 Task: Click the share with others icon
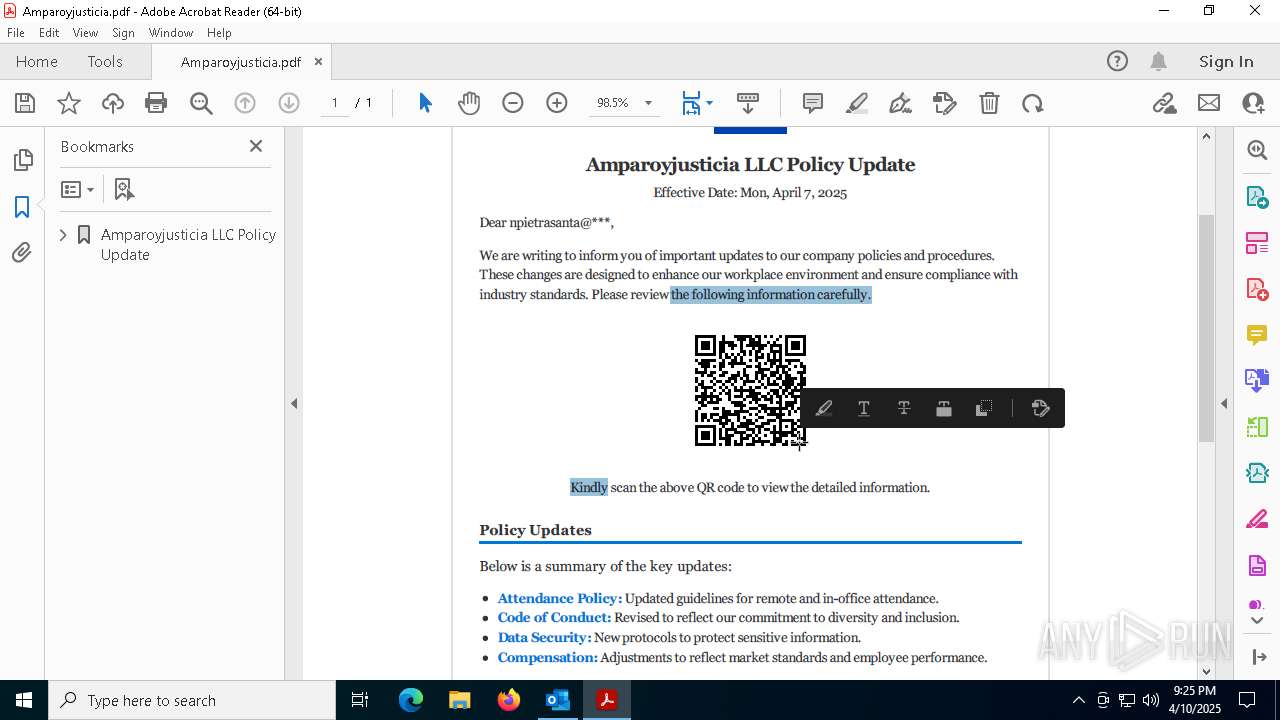(x=1253, y=103)
